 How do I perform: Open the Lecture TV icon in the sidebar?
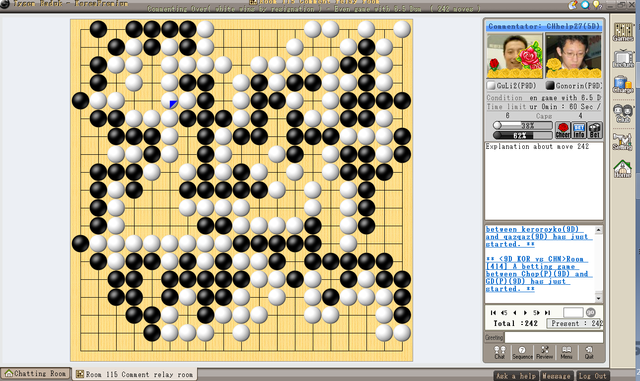pos(623,58)
